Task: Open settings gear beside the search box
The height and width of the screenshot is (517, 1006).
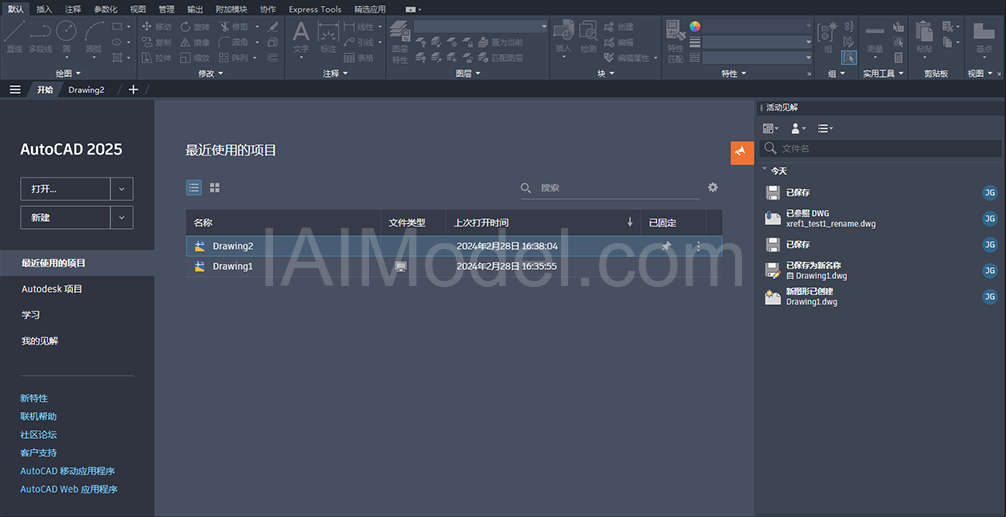Action: 713,187
